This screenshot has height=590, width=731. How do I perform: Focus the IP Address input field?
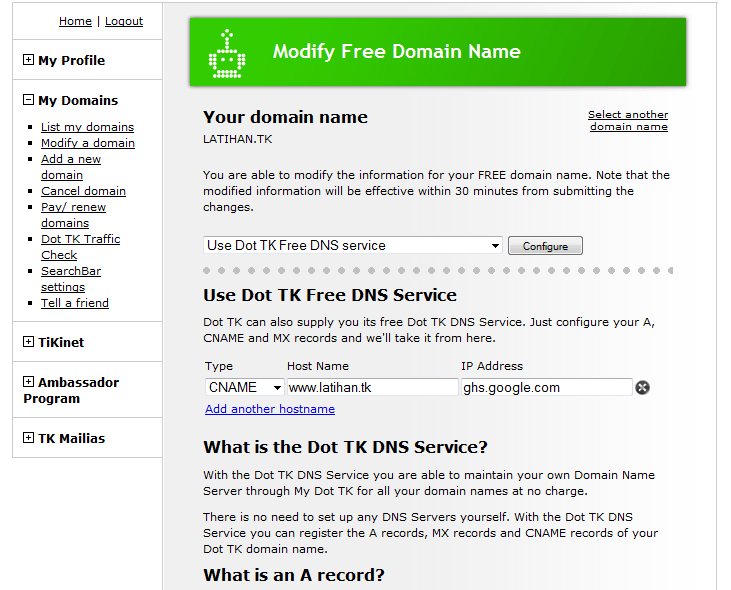(x=547, y=387)
